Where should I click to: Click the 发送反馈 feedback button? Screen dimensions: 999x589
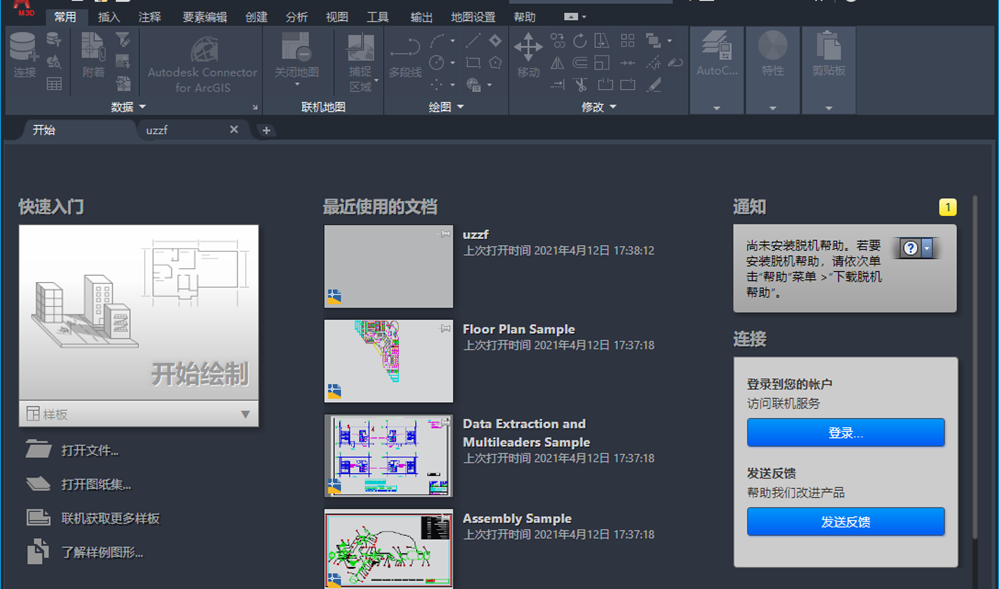point(845,521)
